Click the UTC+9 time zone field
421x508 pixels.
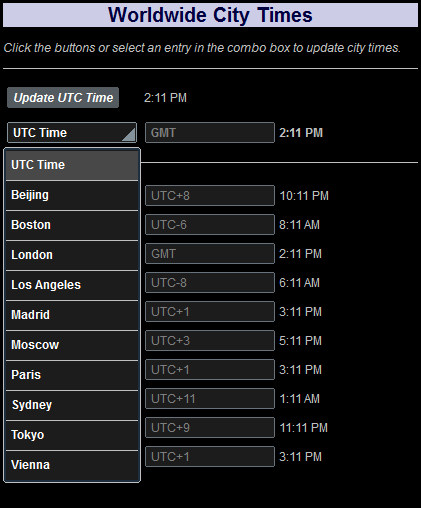click(x=210, y=428)
